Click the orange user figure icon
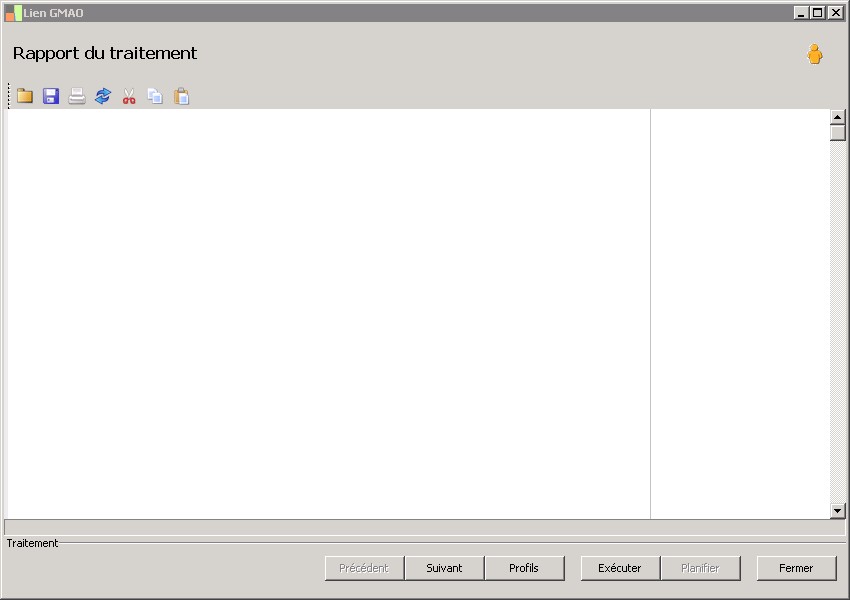The width and height of the screenshot is (850, 600). [x=814, y=54]
